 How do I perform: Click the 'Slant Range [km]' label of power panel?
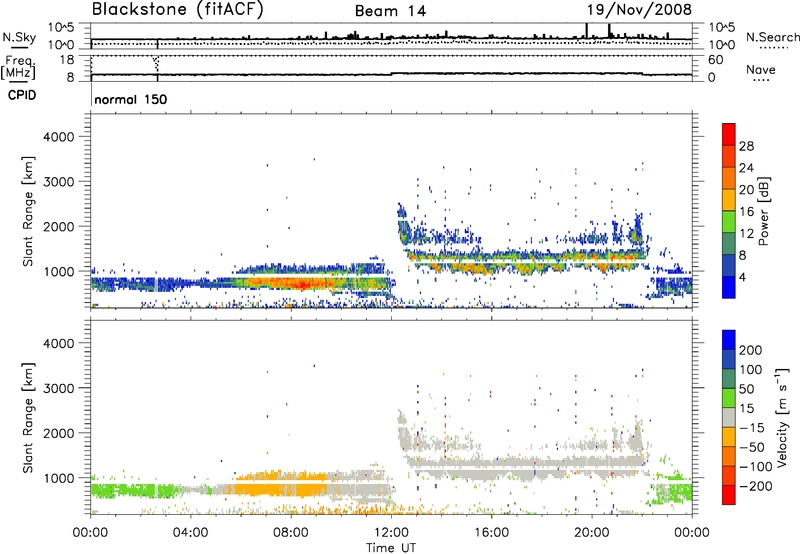[28, 211]
